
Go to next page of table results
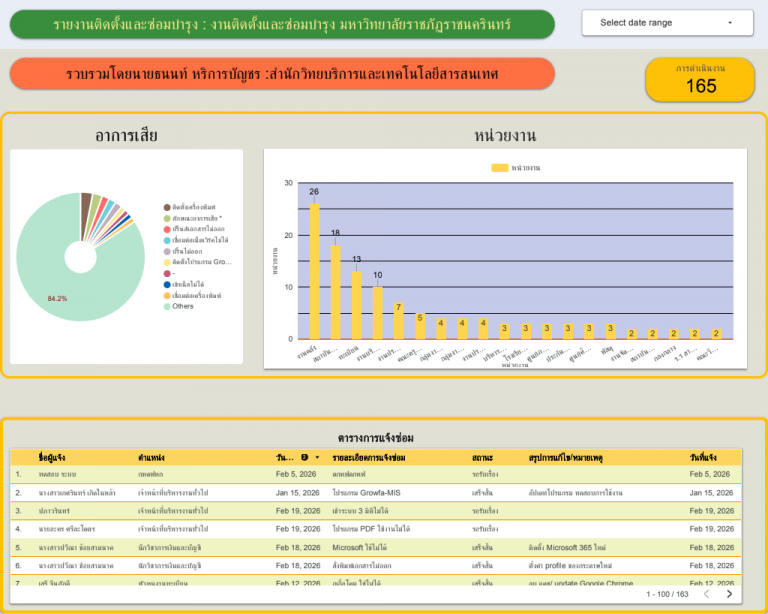click(x=729, y=594)
